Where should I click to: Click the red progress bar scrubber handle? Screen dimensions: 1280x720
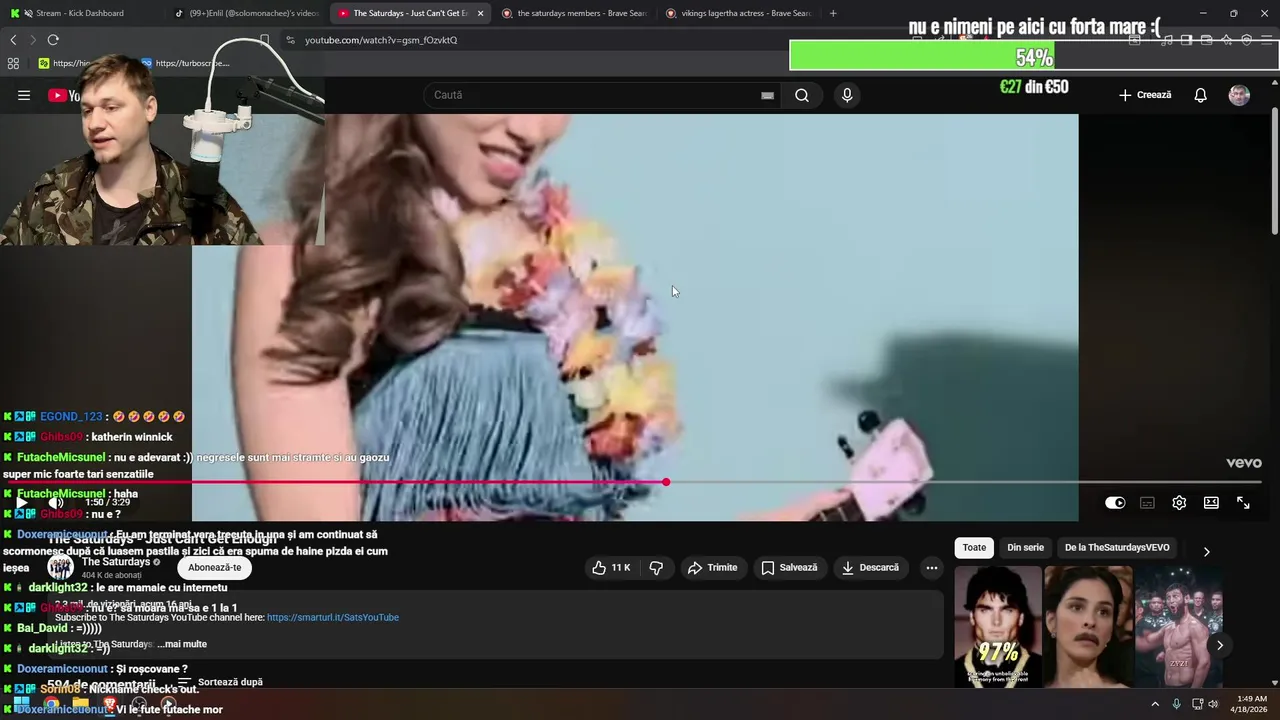(x=666, y=482)
